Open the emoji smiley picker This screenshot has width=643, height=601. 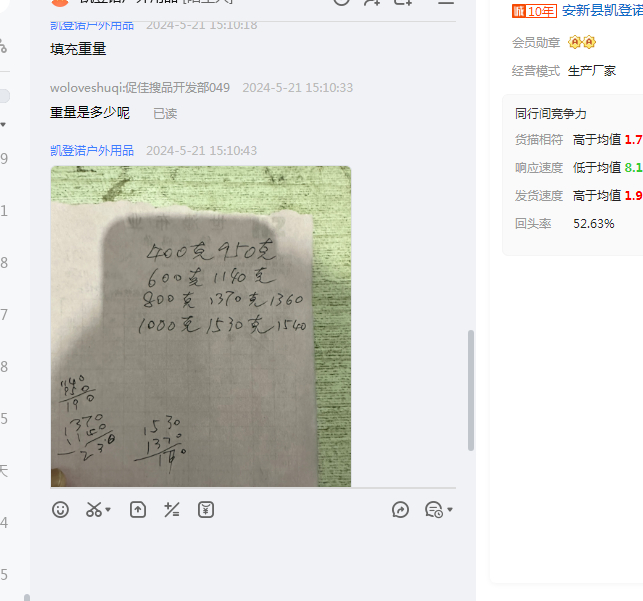(x=60, y=510)
